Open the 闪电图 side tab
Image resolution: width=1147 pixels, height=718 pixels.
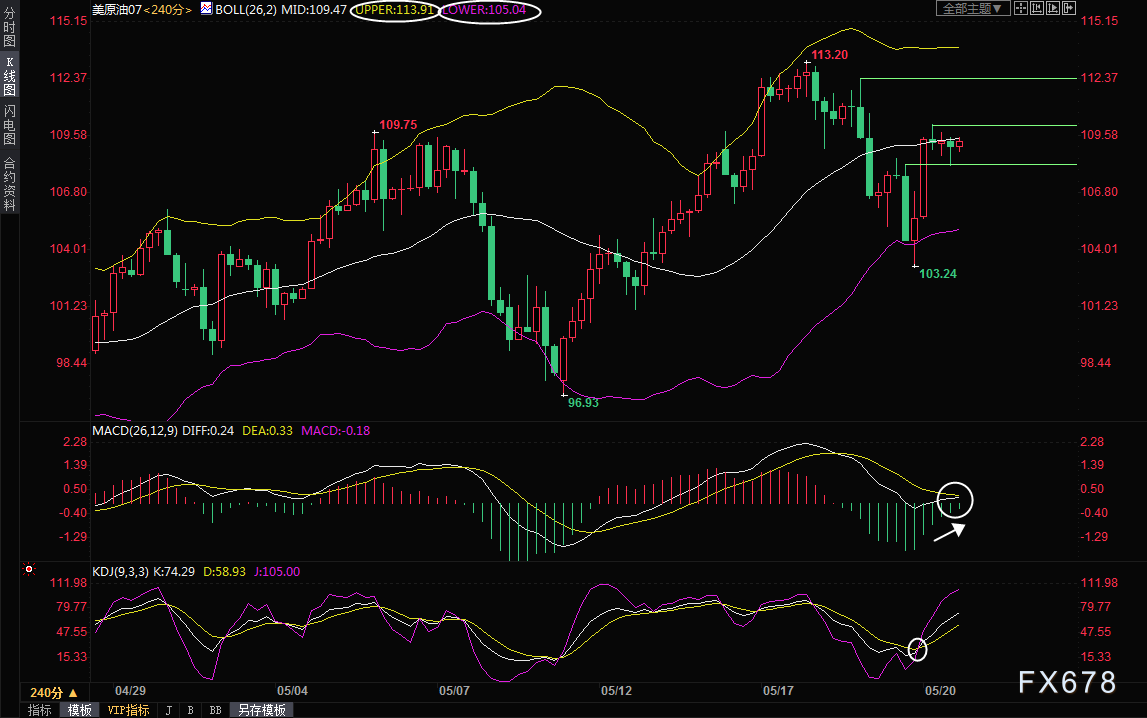click(10, 125)
